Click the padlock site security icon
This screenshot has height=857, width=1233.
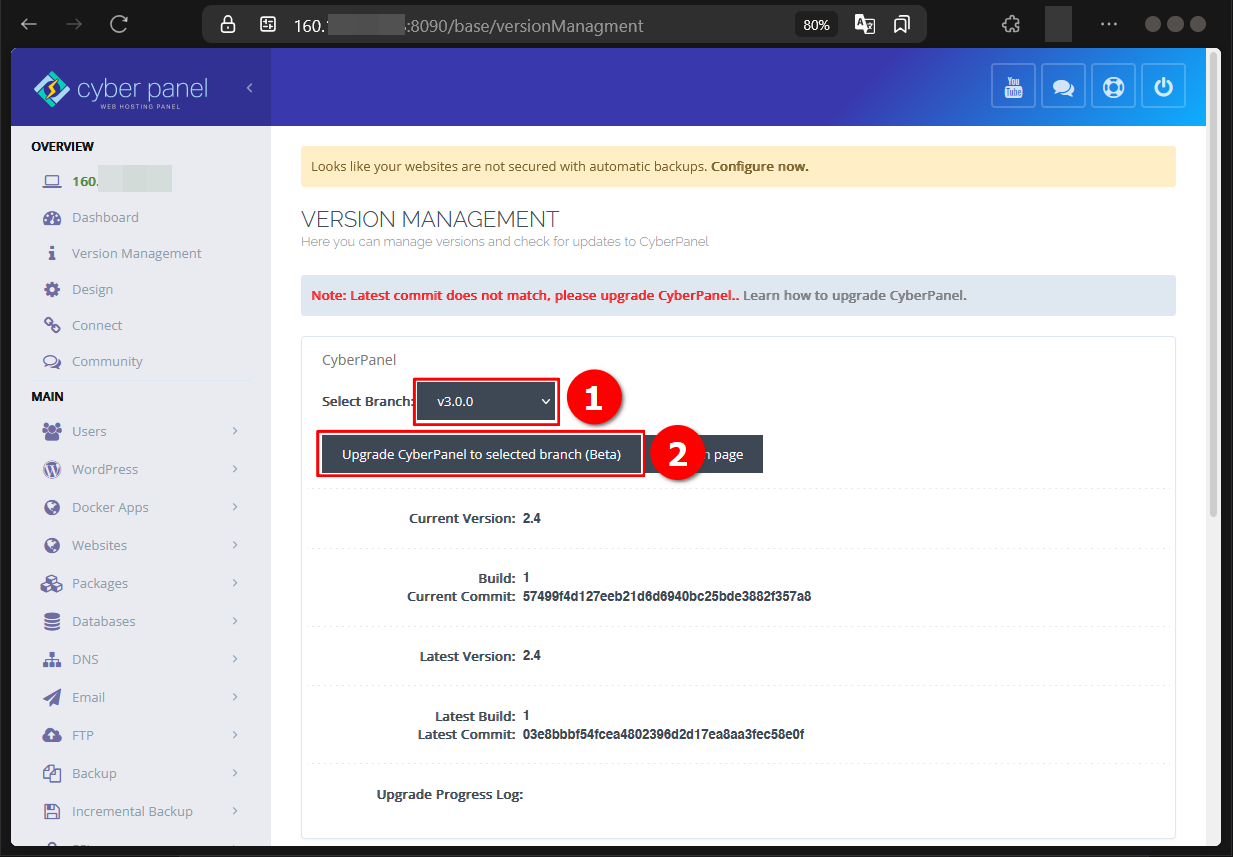[228, 25]
